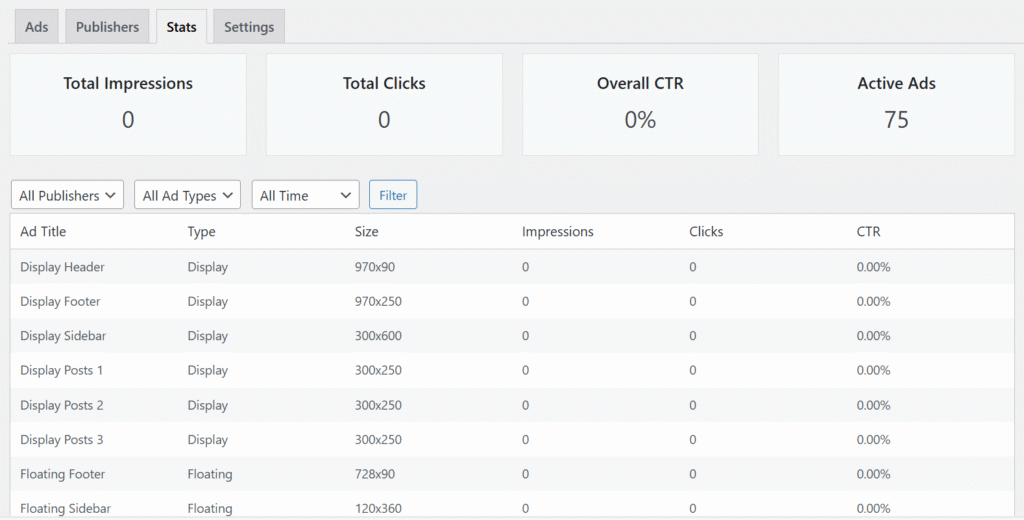
Task: Select the Floating Footer row title
Action: [63, 474]
